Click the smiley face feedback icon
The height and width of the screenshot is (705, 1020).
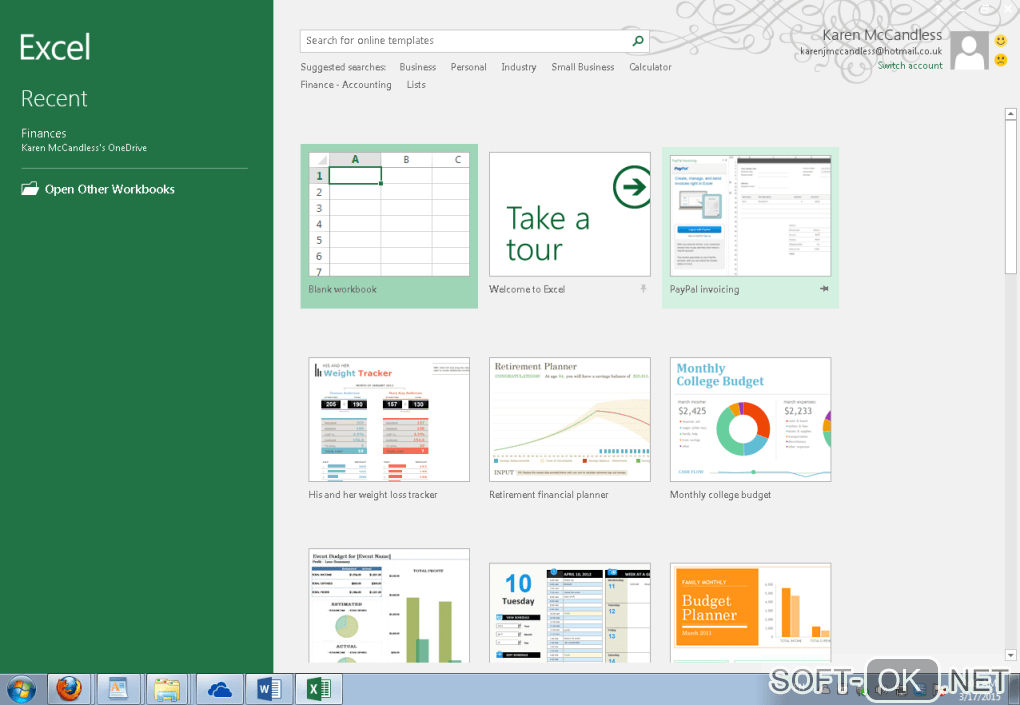tap(1000, 41)
